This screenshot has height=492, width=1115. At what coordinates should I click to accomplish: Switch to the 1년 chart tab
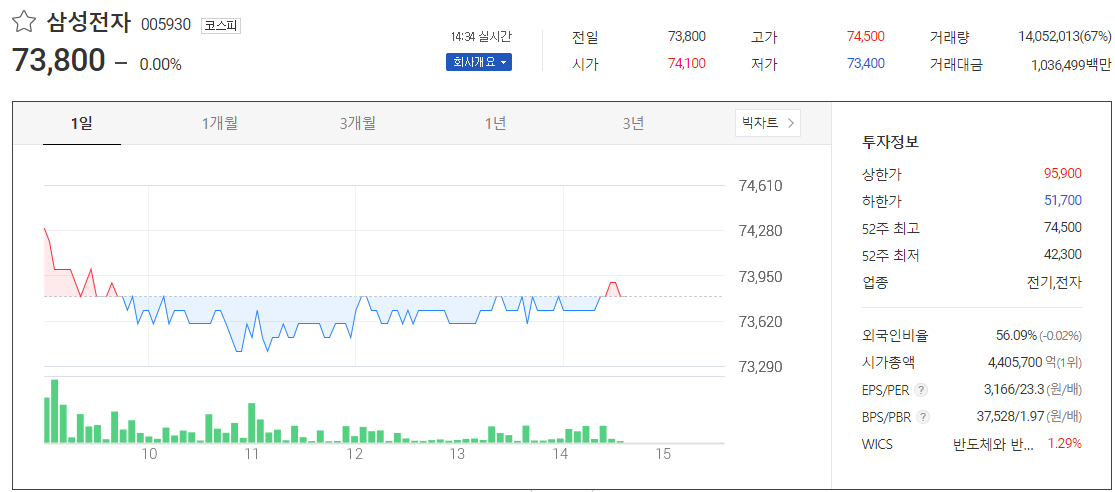(x=496, y=123)
